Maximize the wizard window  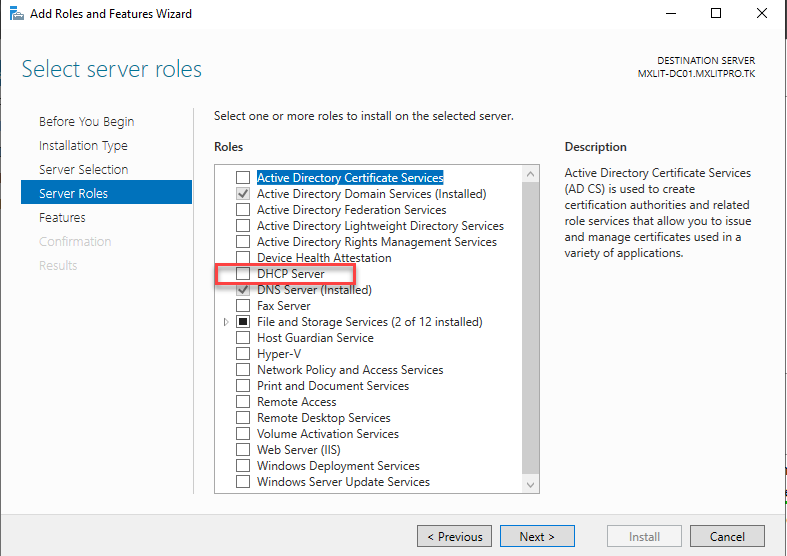716,14
